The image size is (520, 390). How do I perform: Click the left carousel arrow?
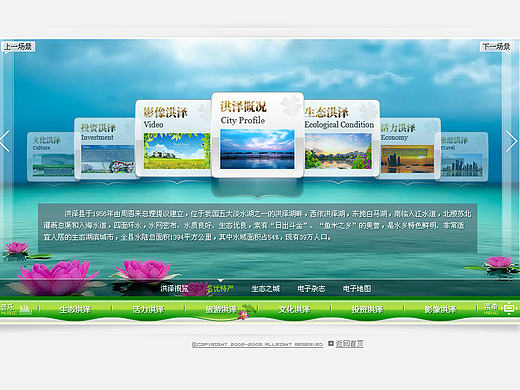pyautogui.click(x=5, y=141)
